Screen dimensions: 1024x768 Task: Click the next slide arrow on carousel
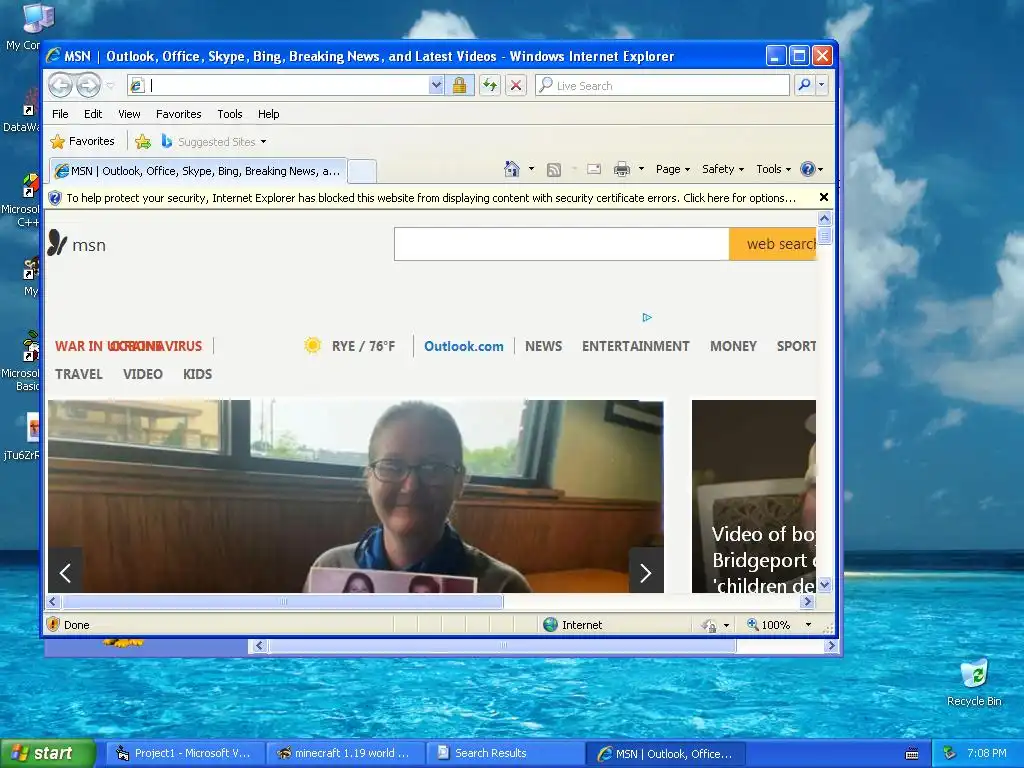point(646,573)
